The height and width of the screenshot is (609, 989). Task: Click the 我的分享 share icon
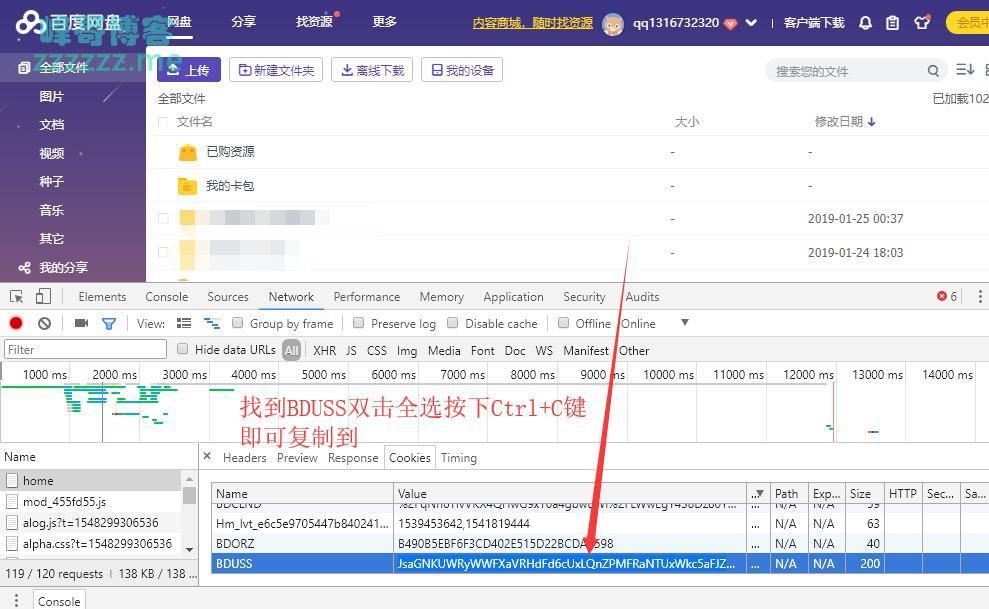pyautogui.click(x=25, y=268)
